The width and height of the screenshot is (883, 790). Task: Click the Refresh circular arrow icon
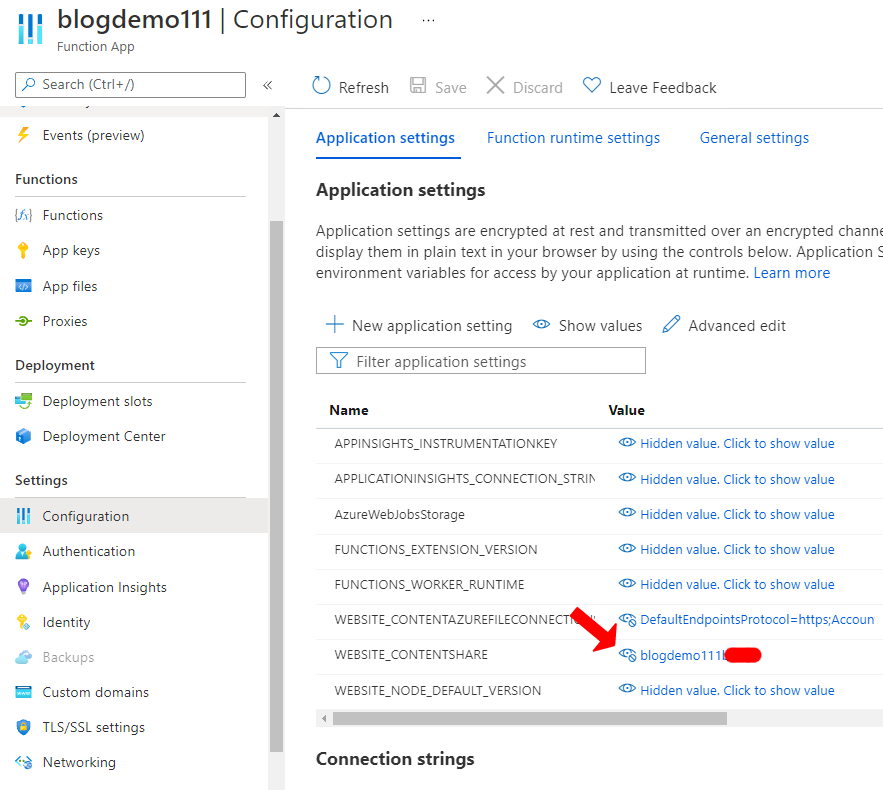tap(321, 86)
